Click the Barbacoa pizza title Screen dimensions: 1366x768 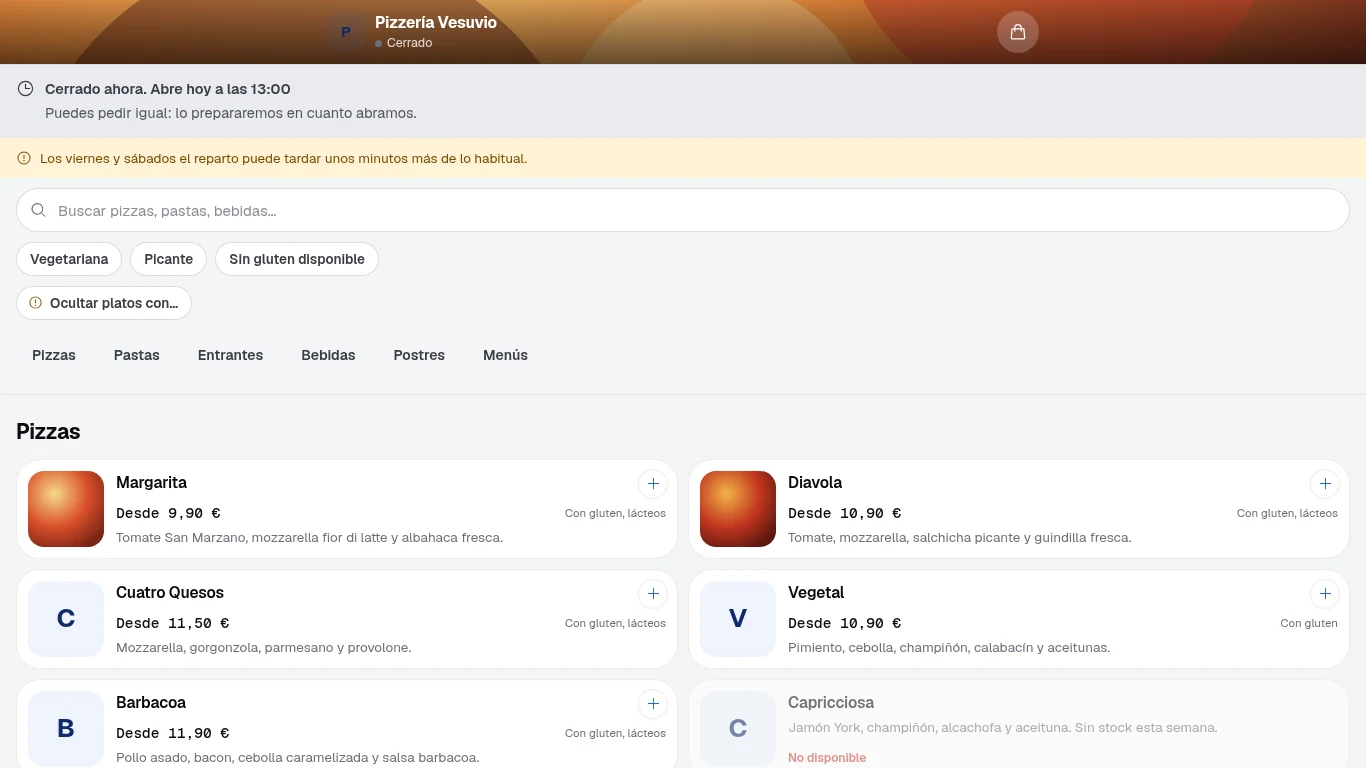tap(151, 702)
